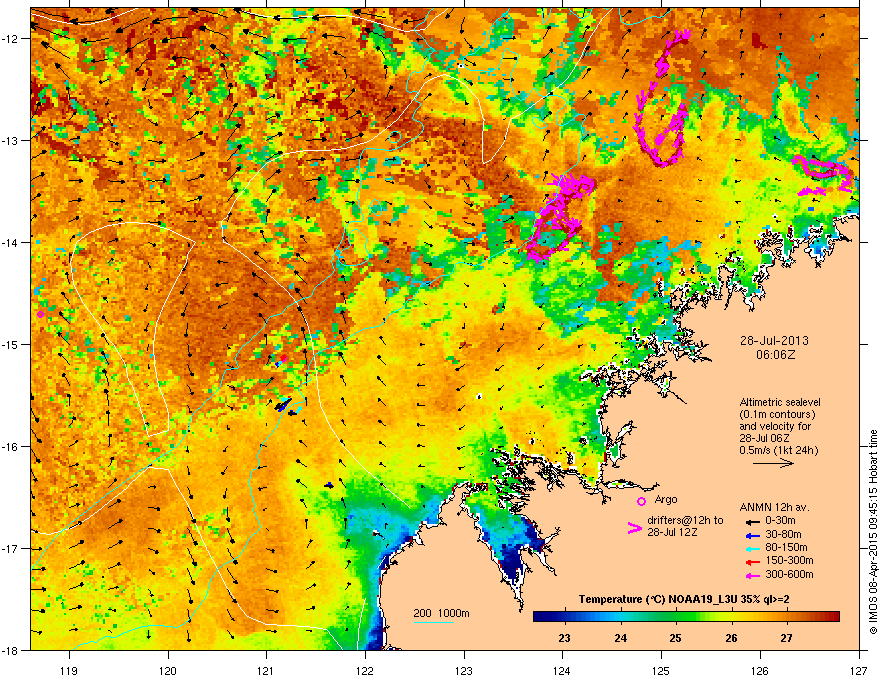Image resolution: width=880 pixels, height=680 pixels.
Task: Click the drifters@12h to legend text
Action: (685, 520)
